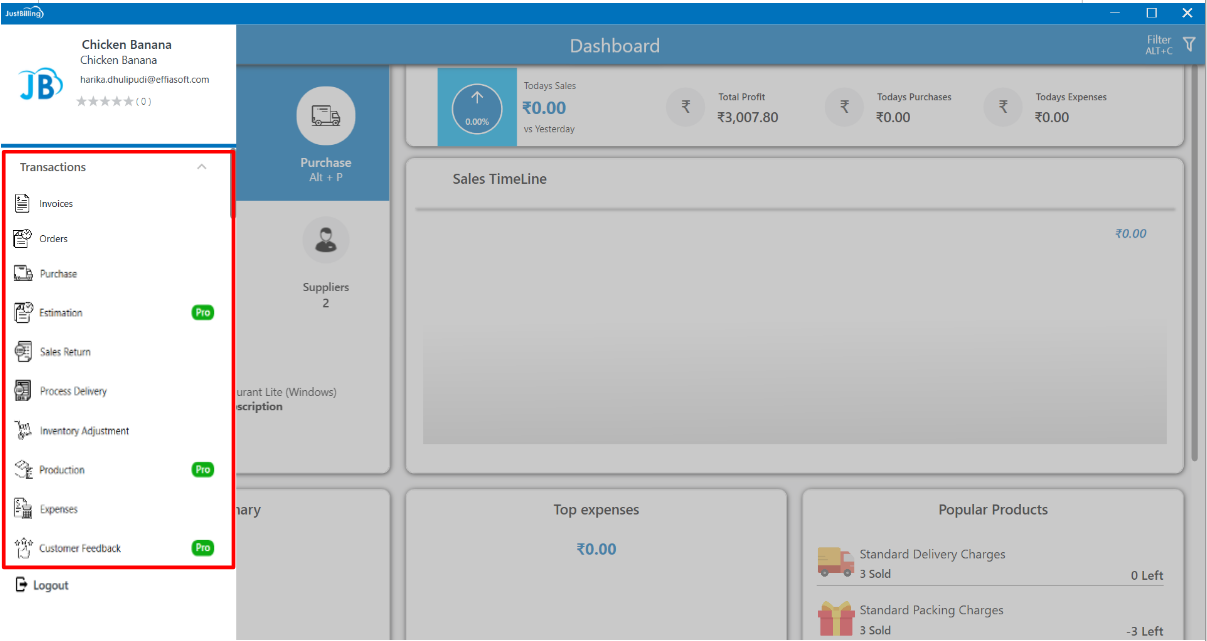
Task: Click the Customer Feedback icon
Action: click(x=23, y=548)
